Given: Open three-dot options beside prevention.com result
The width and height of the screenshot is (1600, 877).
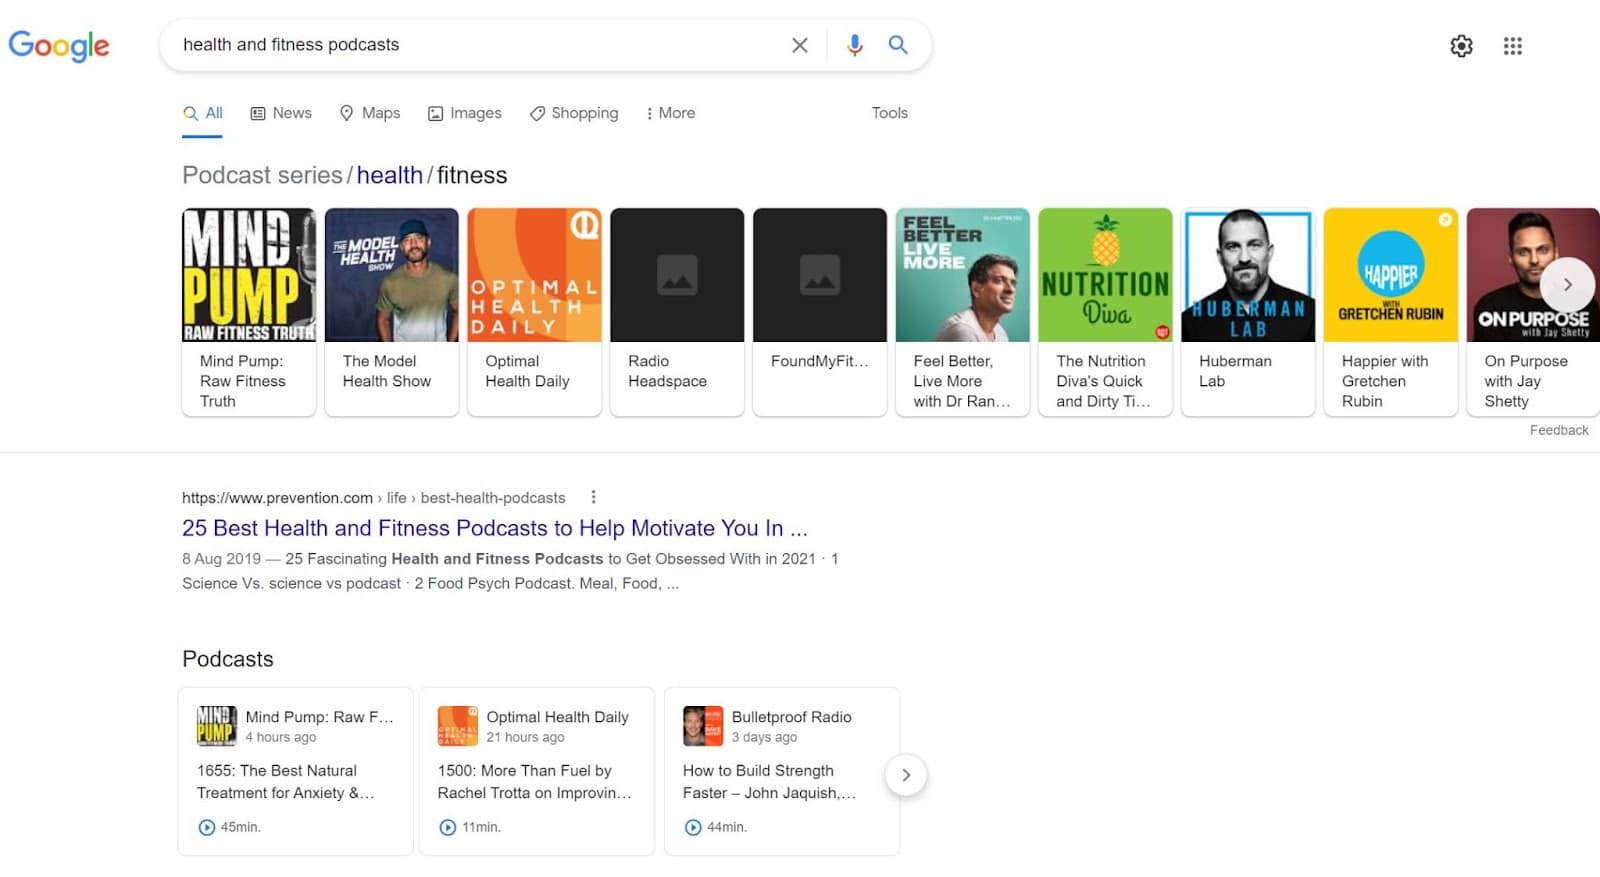Looking at the screenshot, I should pos(593,497).
